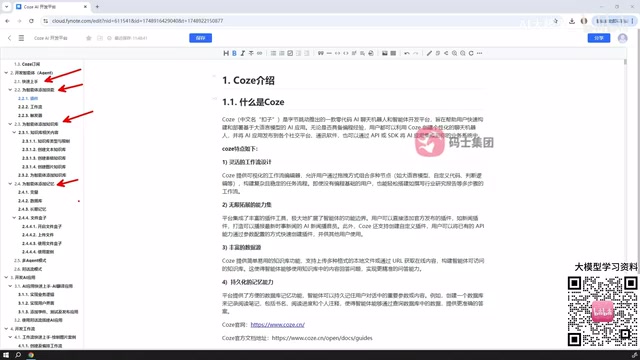Insert a table into the document
640x360 pixels.
pyautogui.click(x=393, y=53)
